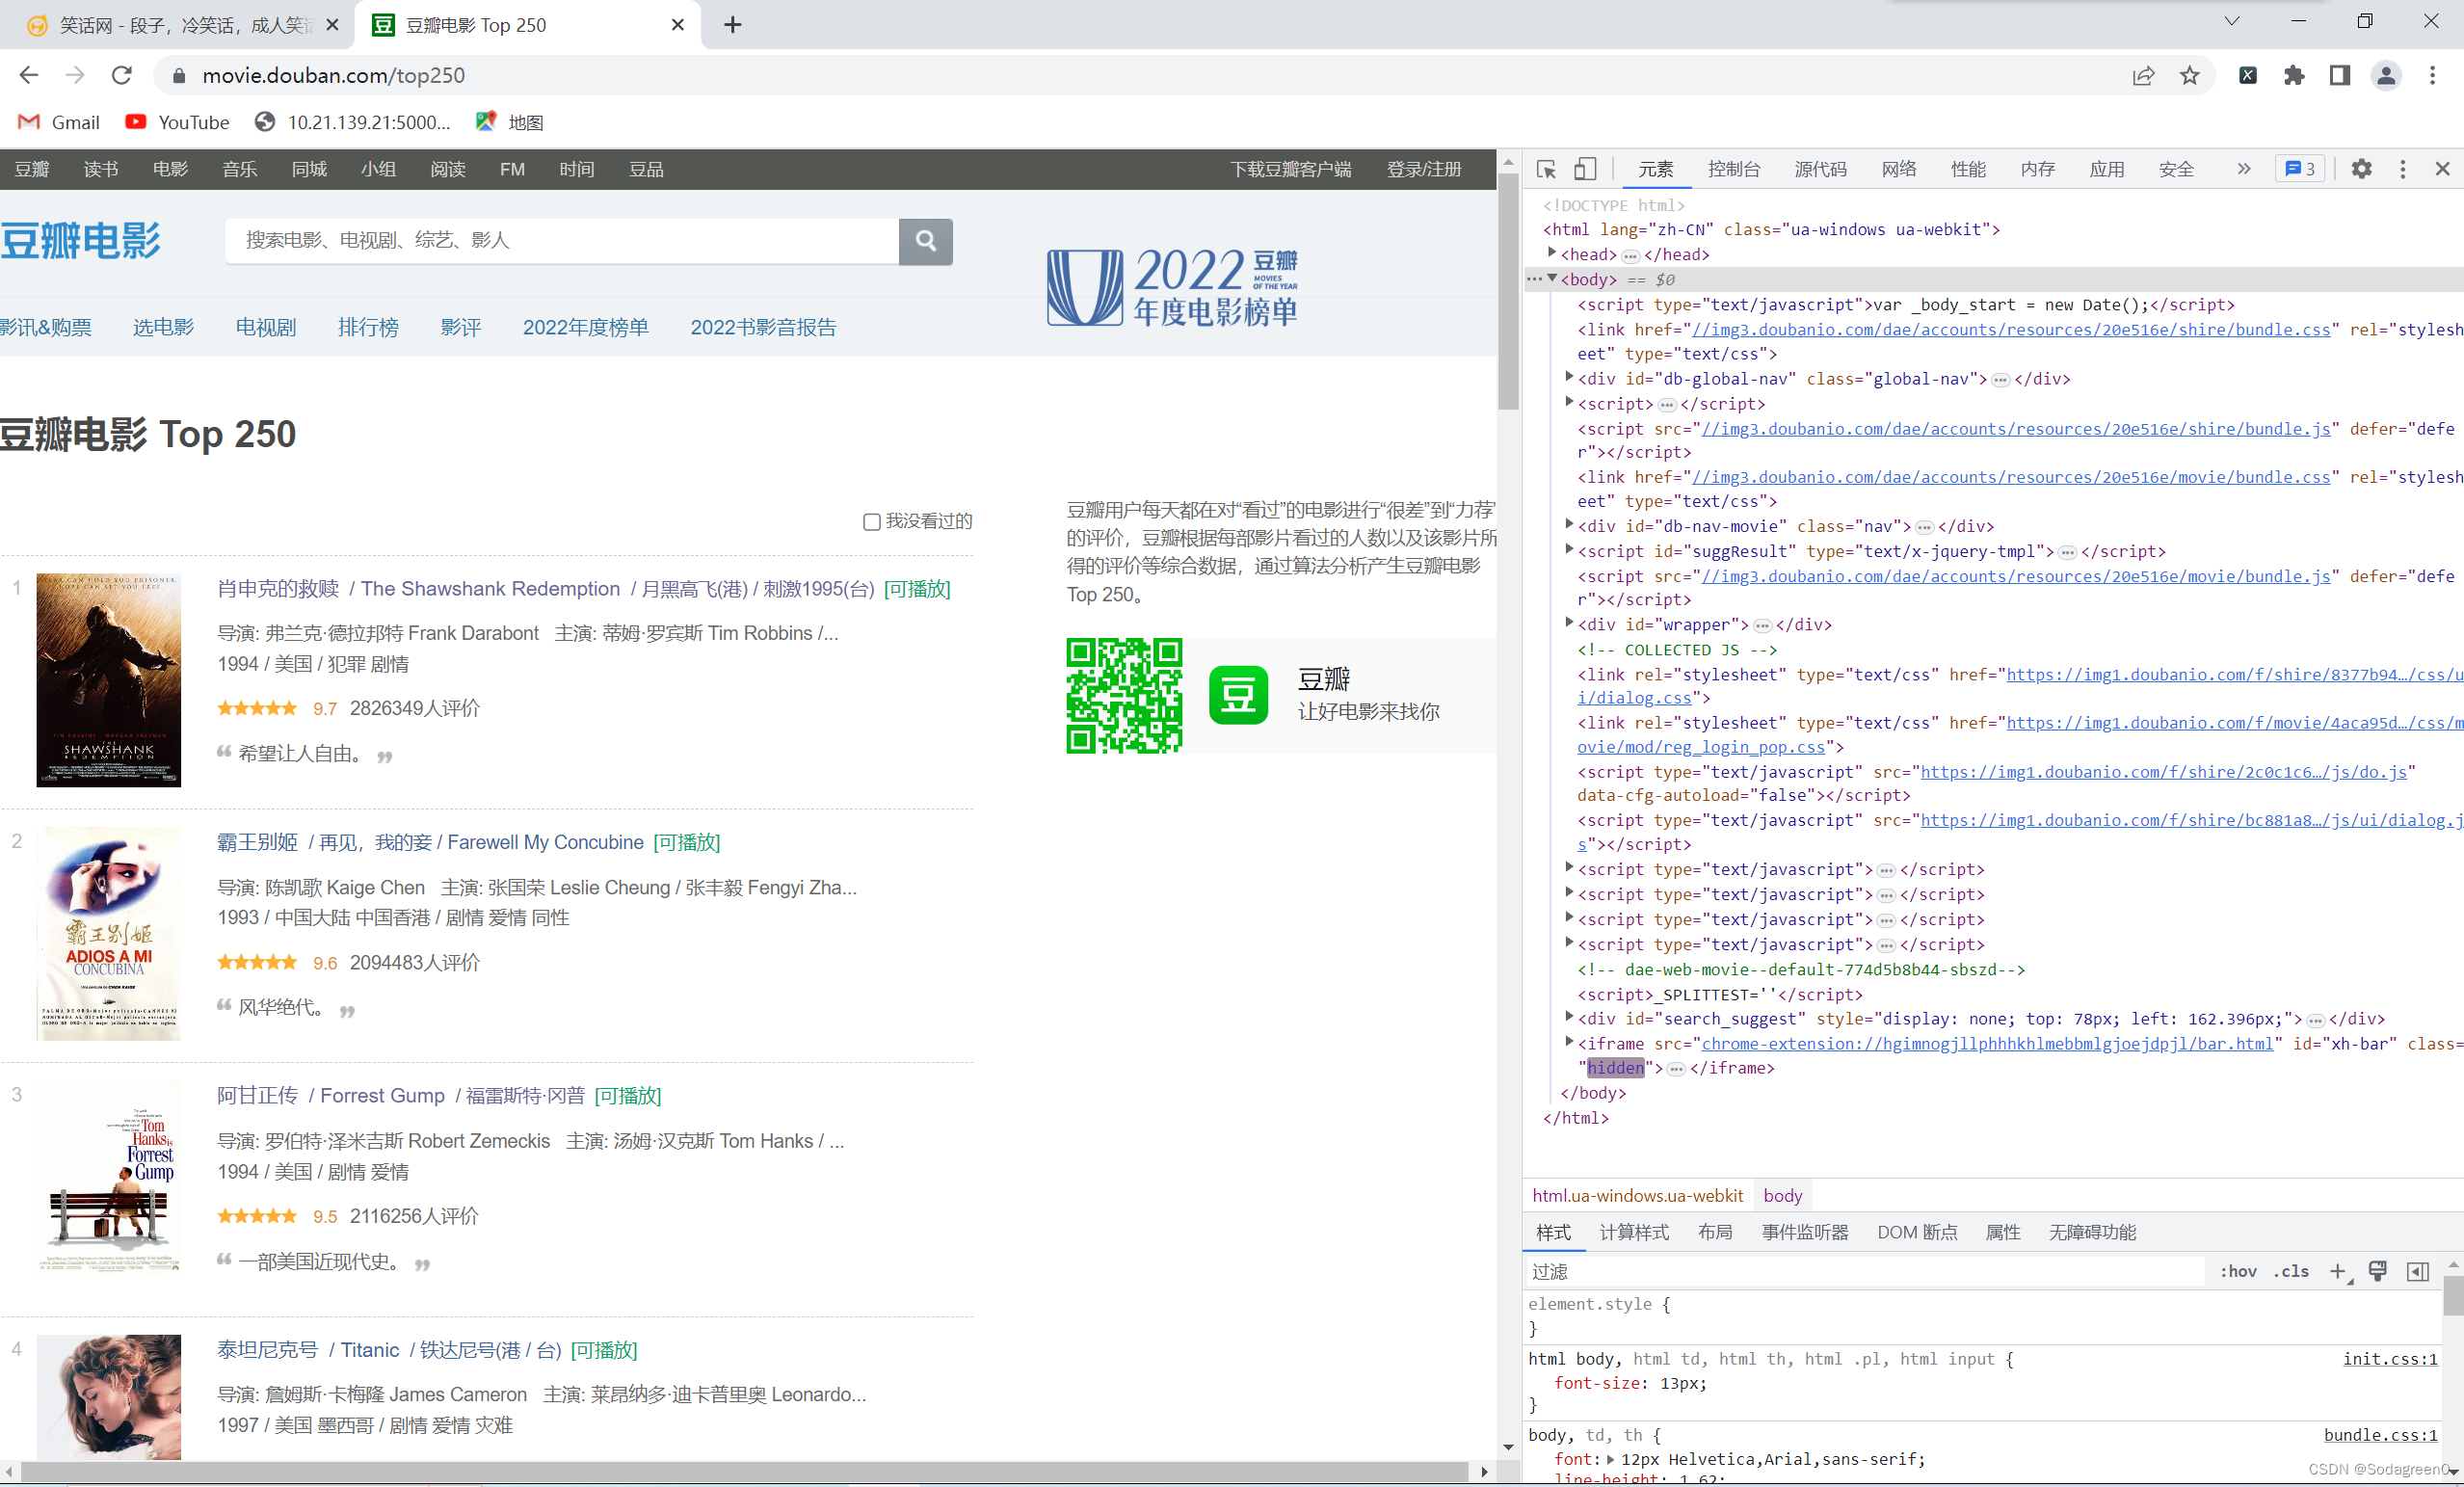2464x1487 pixels.
Task: Expand the db-global-nav div node
Action: click(1569, 377)
